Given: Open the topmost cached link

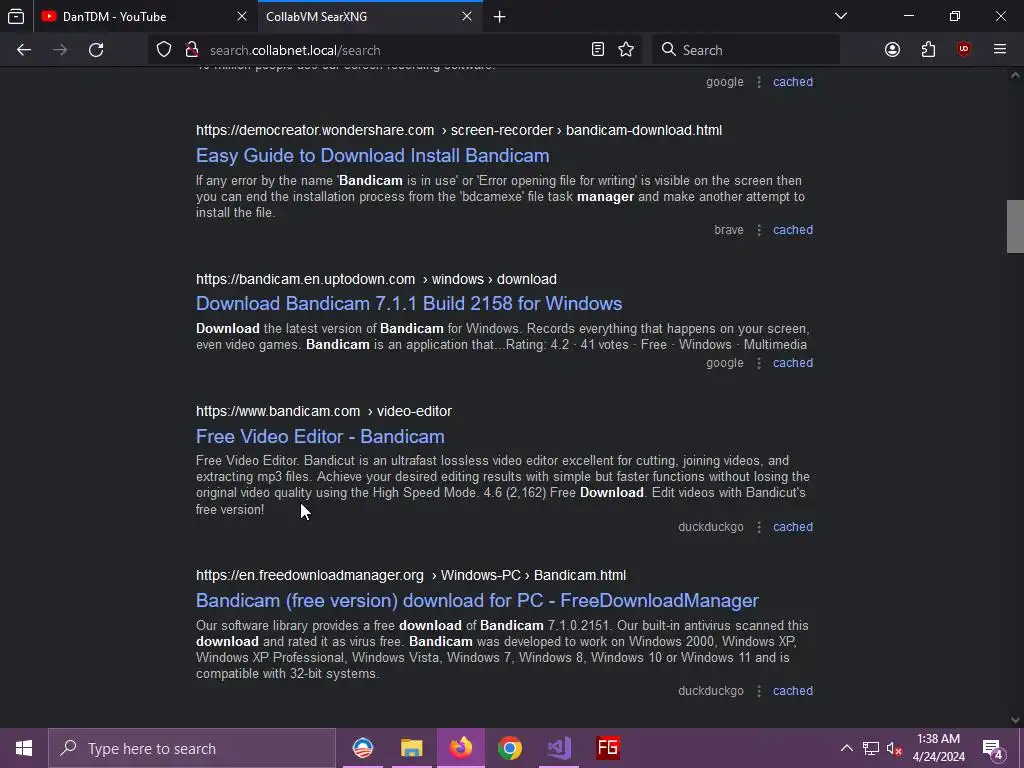Looking at the screenshot, I should pos(793,82).
